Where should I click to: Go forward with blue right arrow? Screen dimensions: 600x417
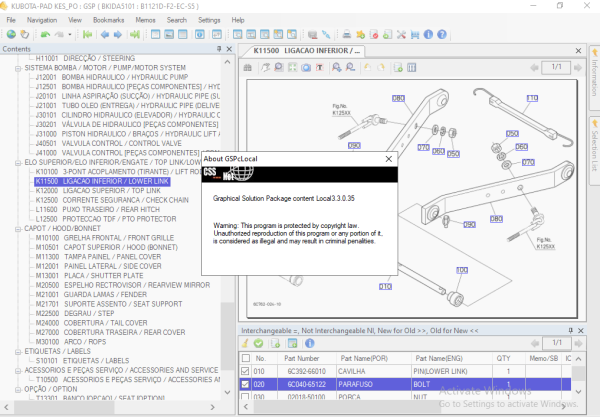click(x=118, y=34)
